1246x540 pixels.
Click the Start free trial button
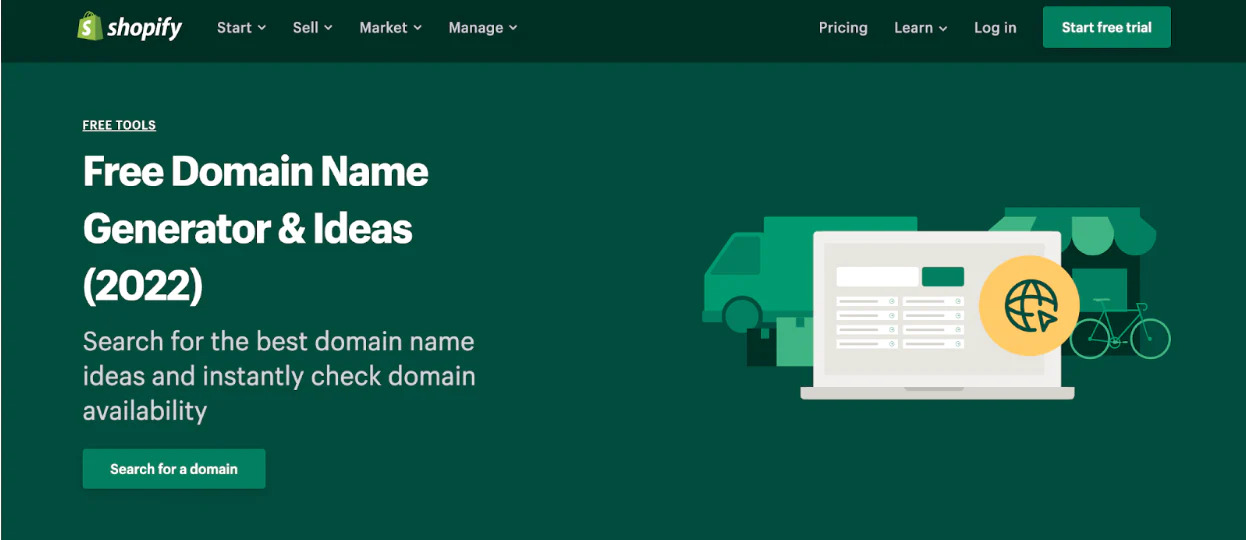click(x=1106, y=27)
